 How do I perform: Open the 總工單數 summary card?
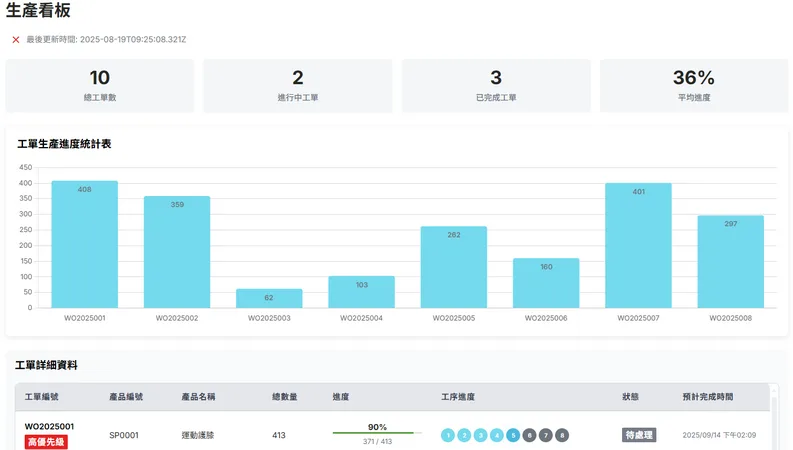[x=100, y=86]
